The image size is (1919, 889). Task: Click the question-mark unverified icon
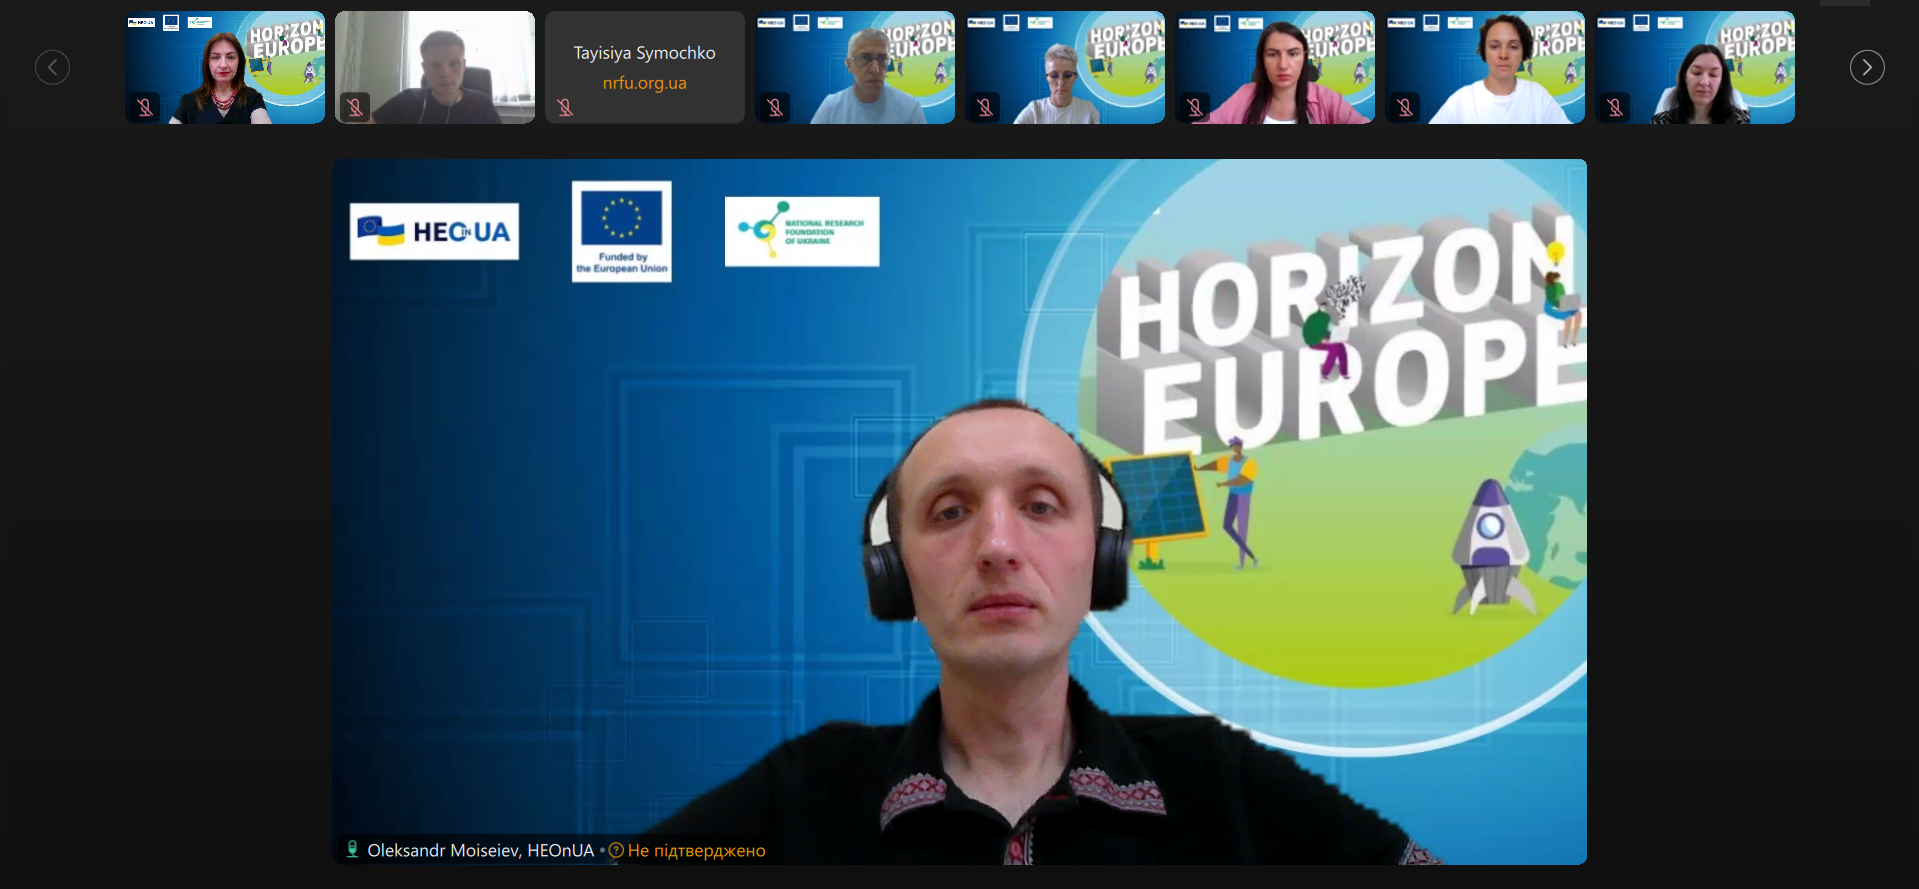tap(616, 851)
